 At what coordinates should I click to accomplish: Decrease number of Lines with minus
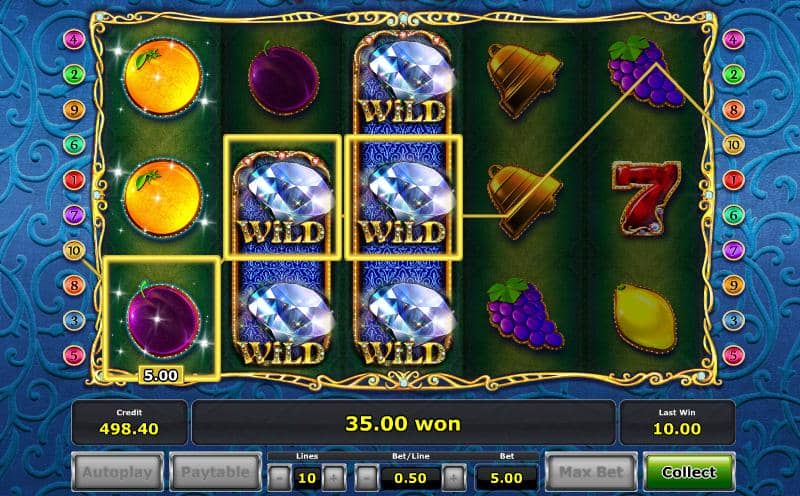click(280, 478)
